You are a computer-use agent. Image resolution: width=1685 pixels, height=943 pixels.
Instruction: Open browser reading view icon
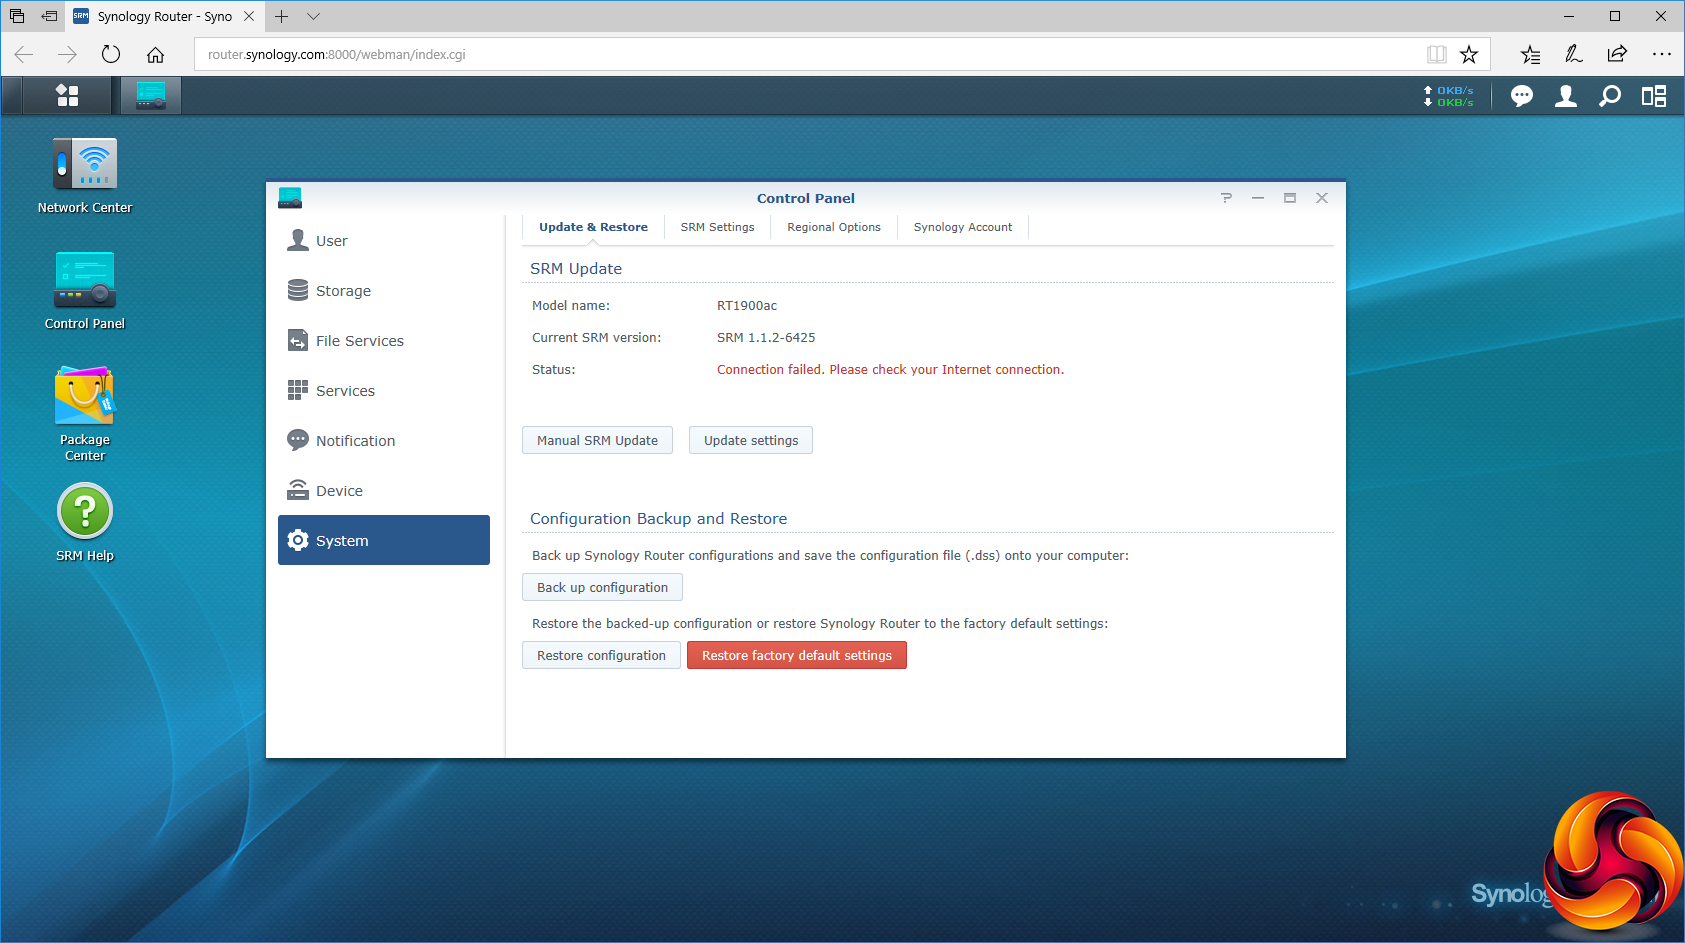click(x=1437, y=55)
